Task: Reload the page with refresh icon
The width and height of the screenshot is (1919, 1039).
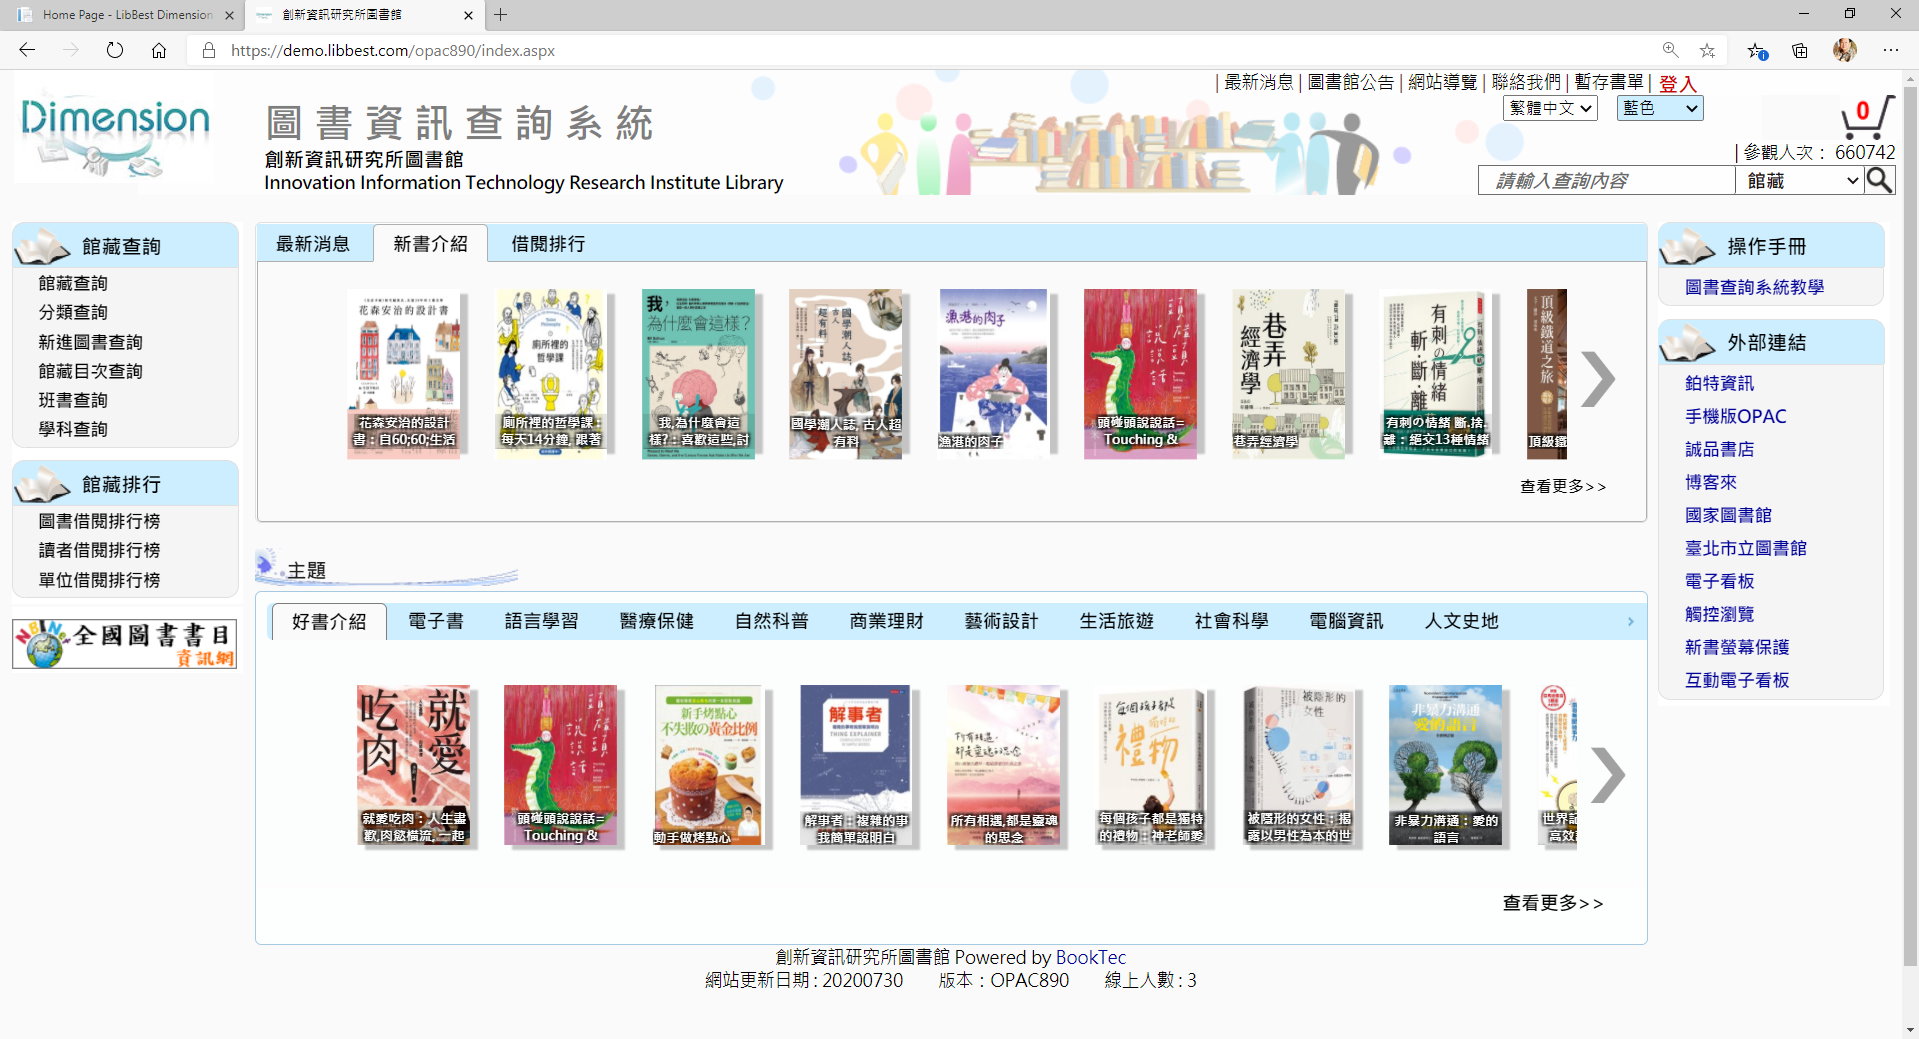Action: pos(115,50)
